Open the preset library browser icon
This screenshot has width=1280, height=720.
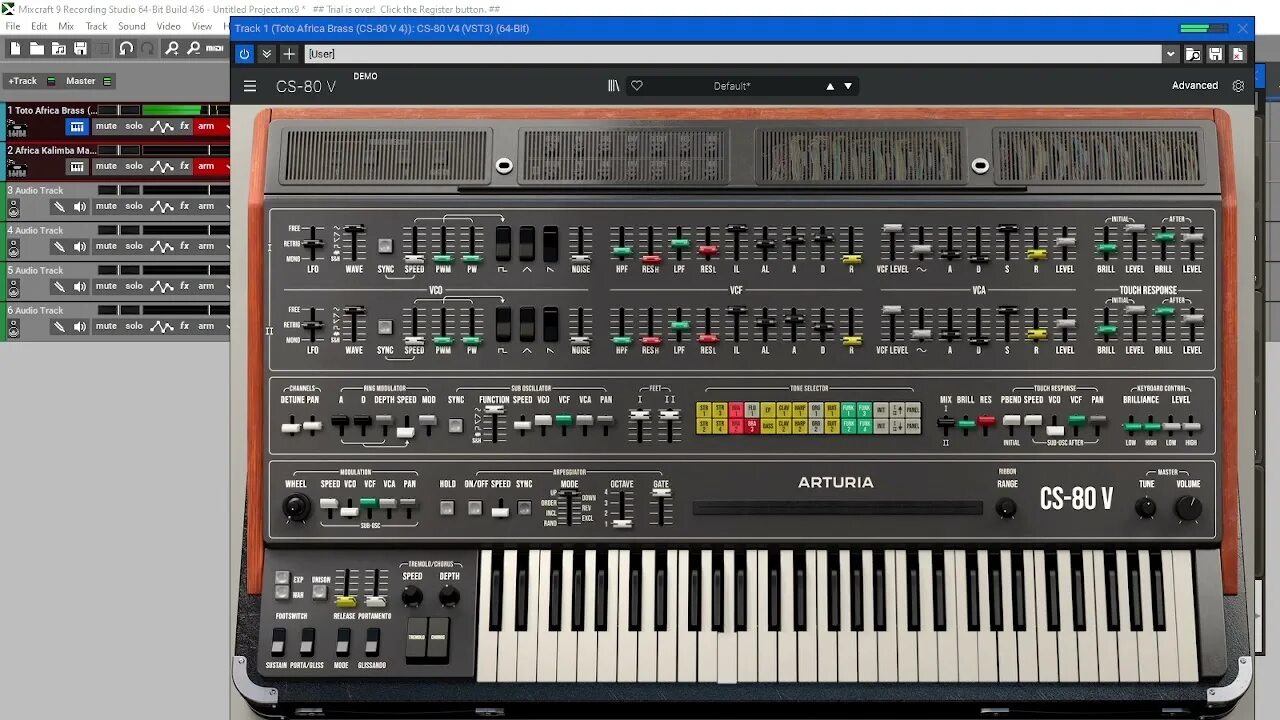tap(613, 86)
